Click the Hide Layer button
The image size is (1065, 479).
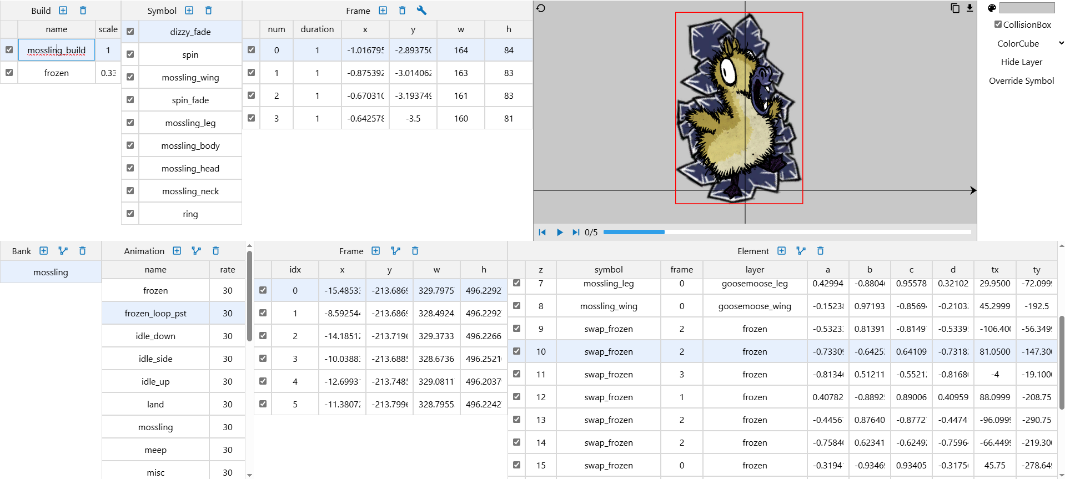point(1021,62)
